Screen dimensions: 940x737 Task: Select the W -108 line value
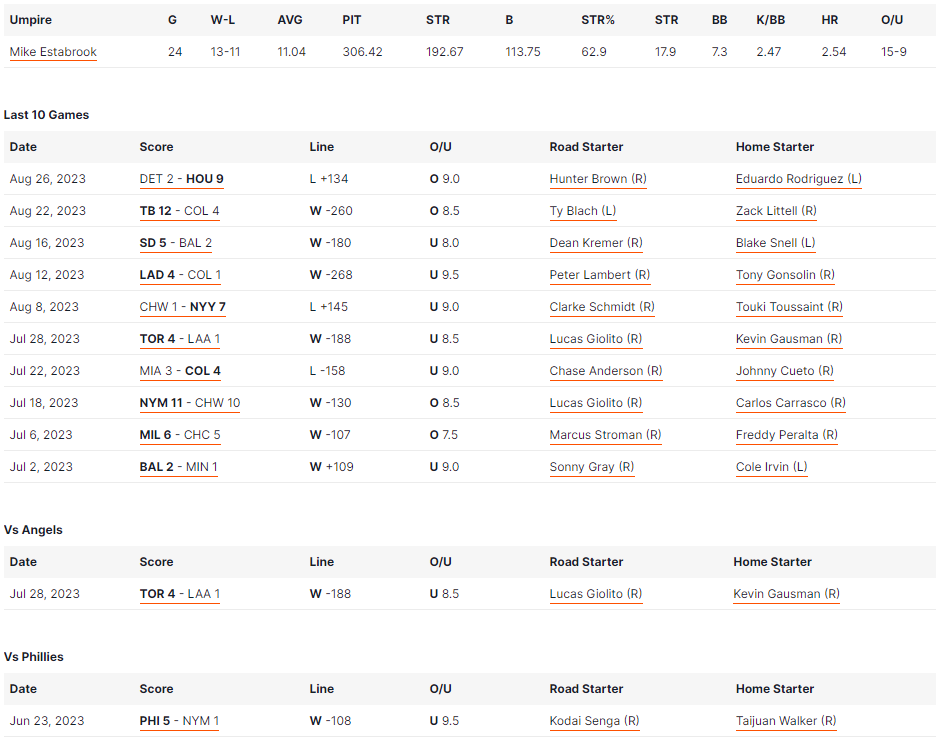pyautogui.click(x=330, y=721)
